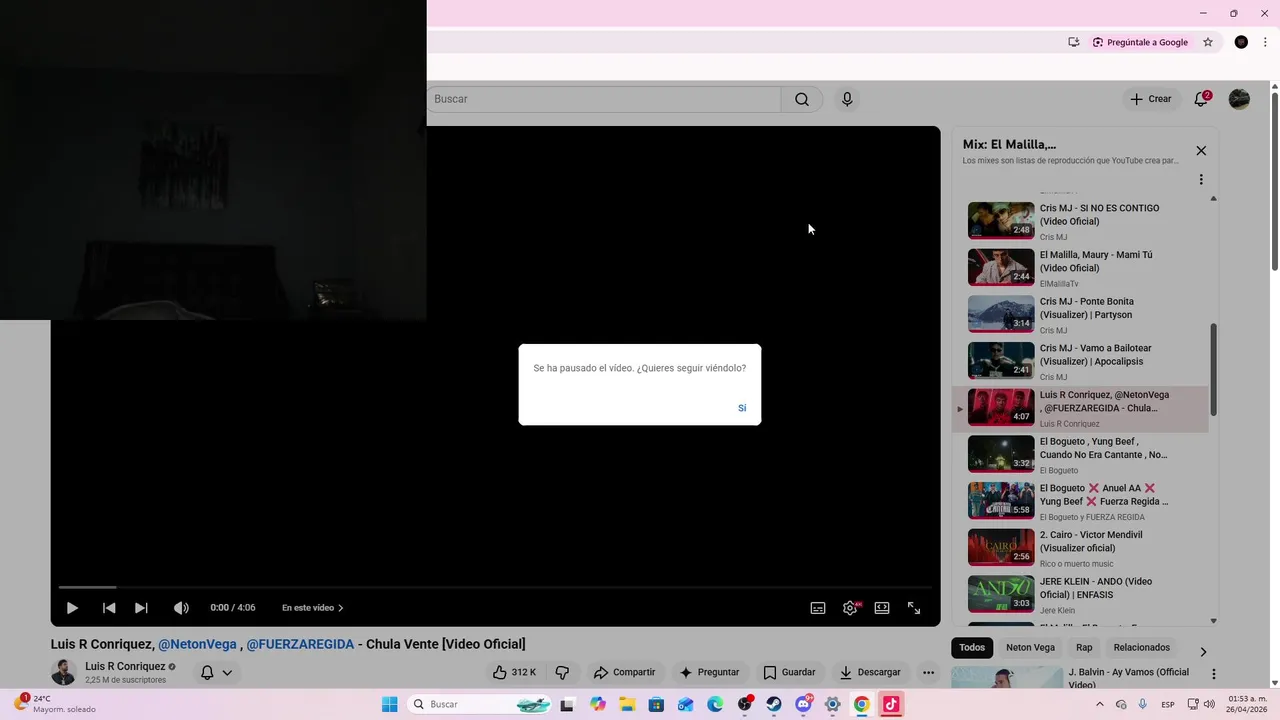Click the video progress bar
Image resolution: width=1280 pixels, height=720 pixels.
pyautogui.click(x=495, y=587)
